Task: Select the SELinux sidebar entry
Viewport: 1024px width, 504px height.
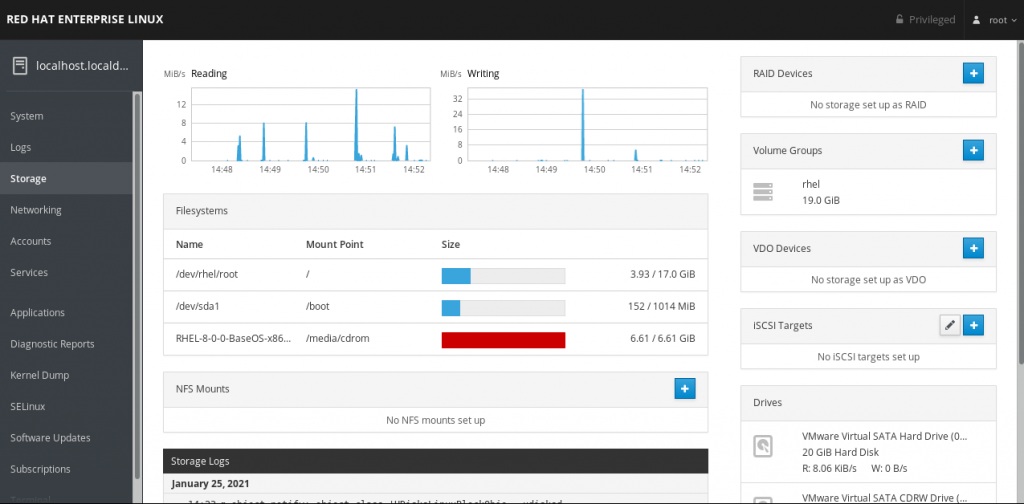Action: (28, 407)
